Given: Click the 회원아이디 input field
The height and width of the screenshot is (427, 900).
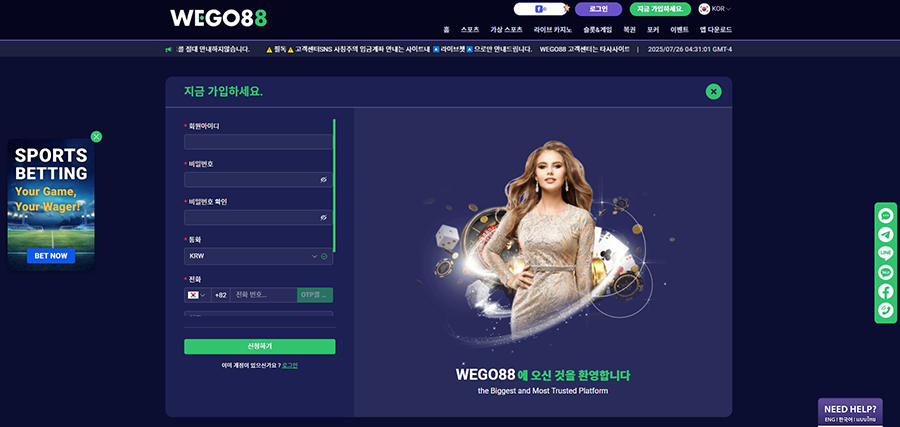Looking at the screenshot, I should 258,142.
